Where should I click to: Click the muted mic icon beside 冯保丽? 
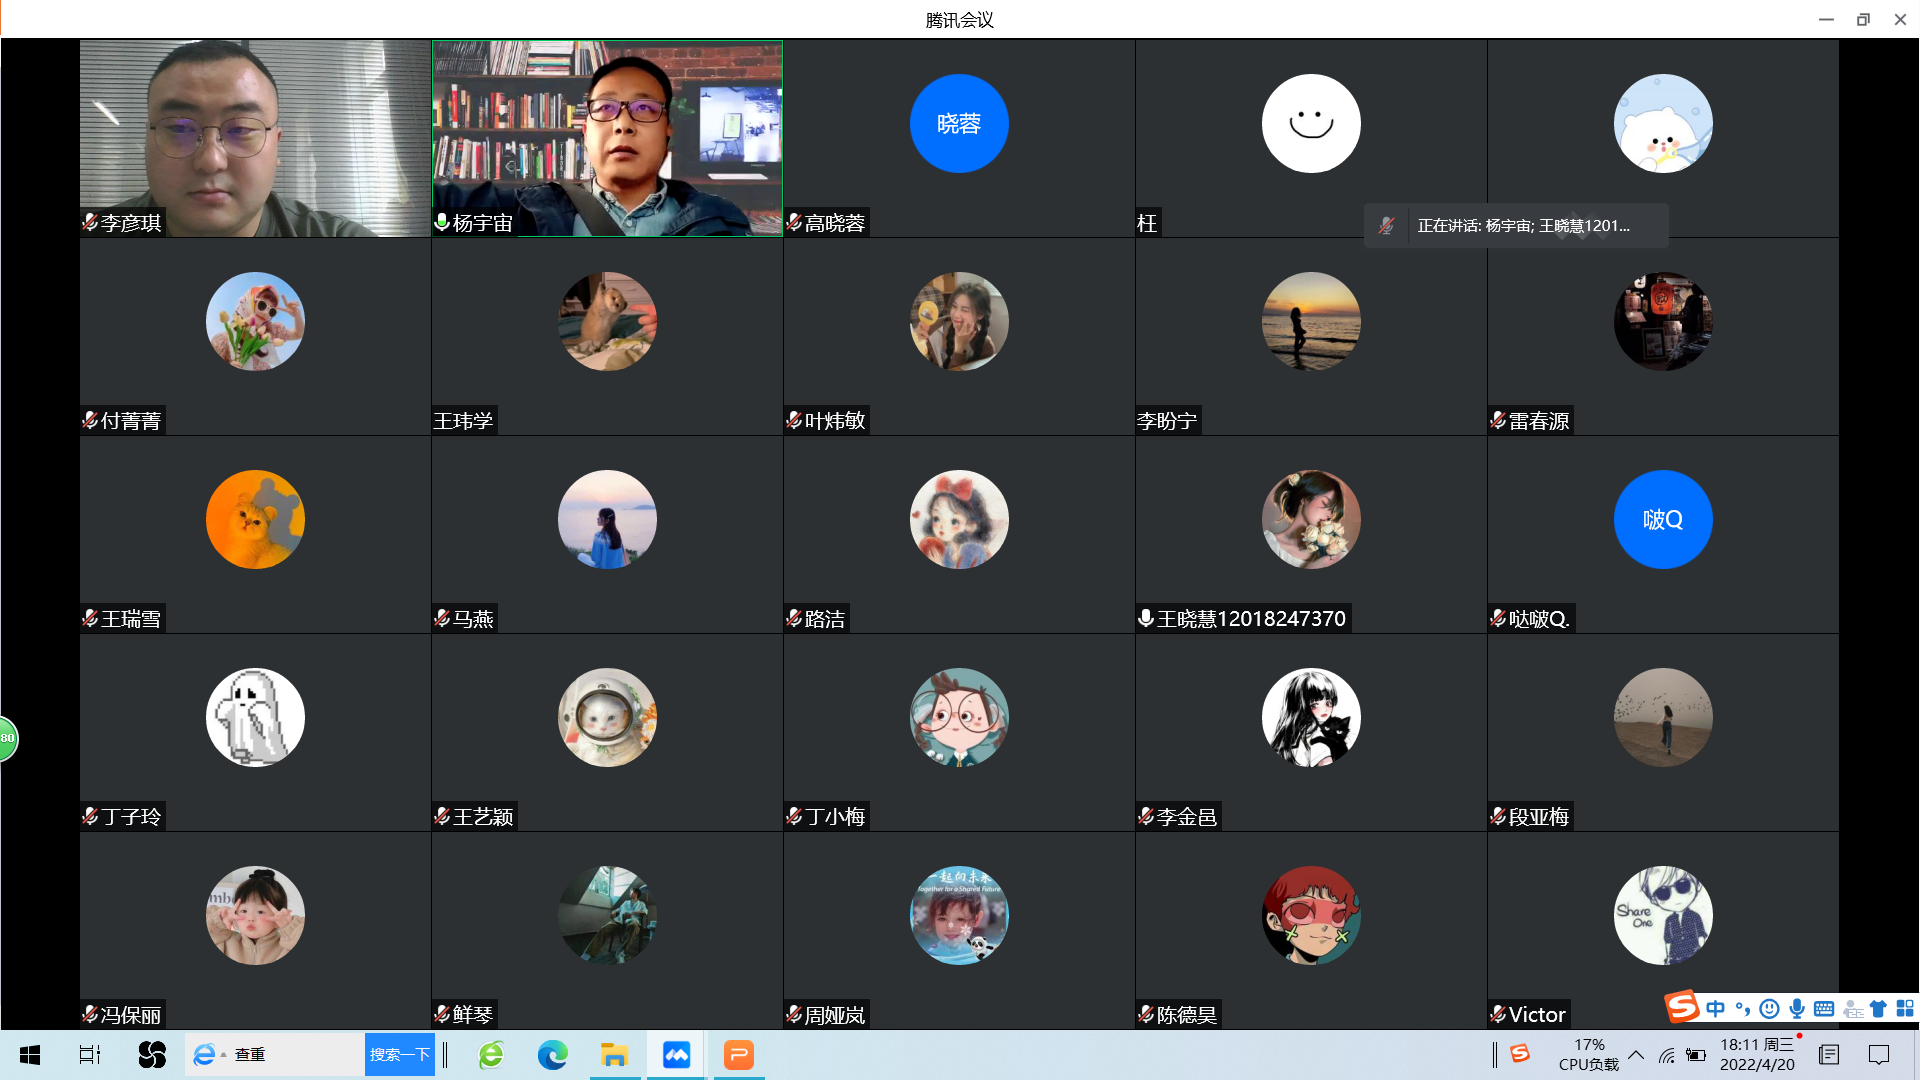point(90,1015)
